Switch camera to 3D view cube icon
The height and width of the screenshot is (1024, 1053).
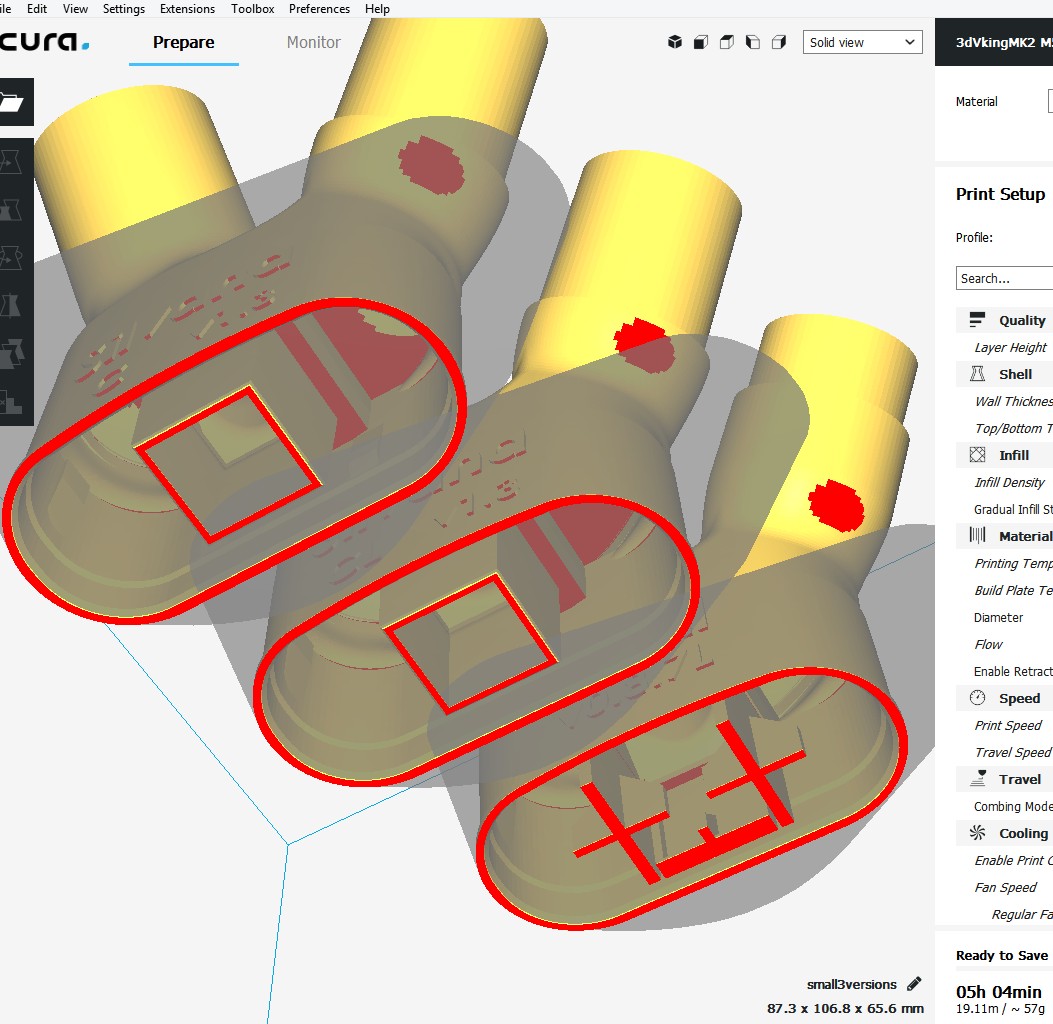[675, 42]
